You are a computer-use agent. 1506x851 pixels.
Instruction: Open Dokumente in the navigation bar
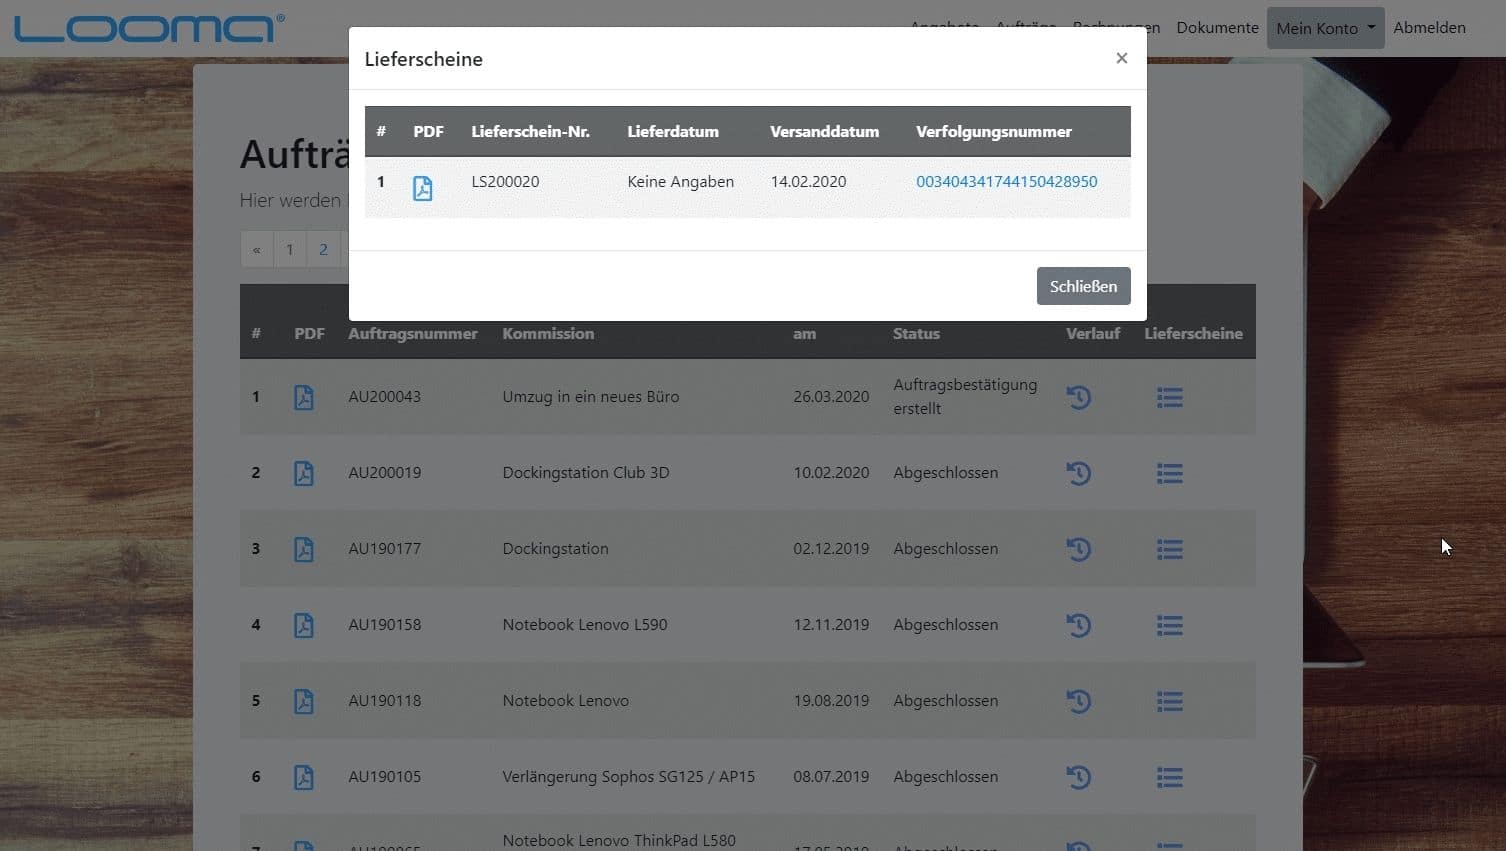point(1217,28)
